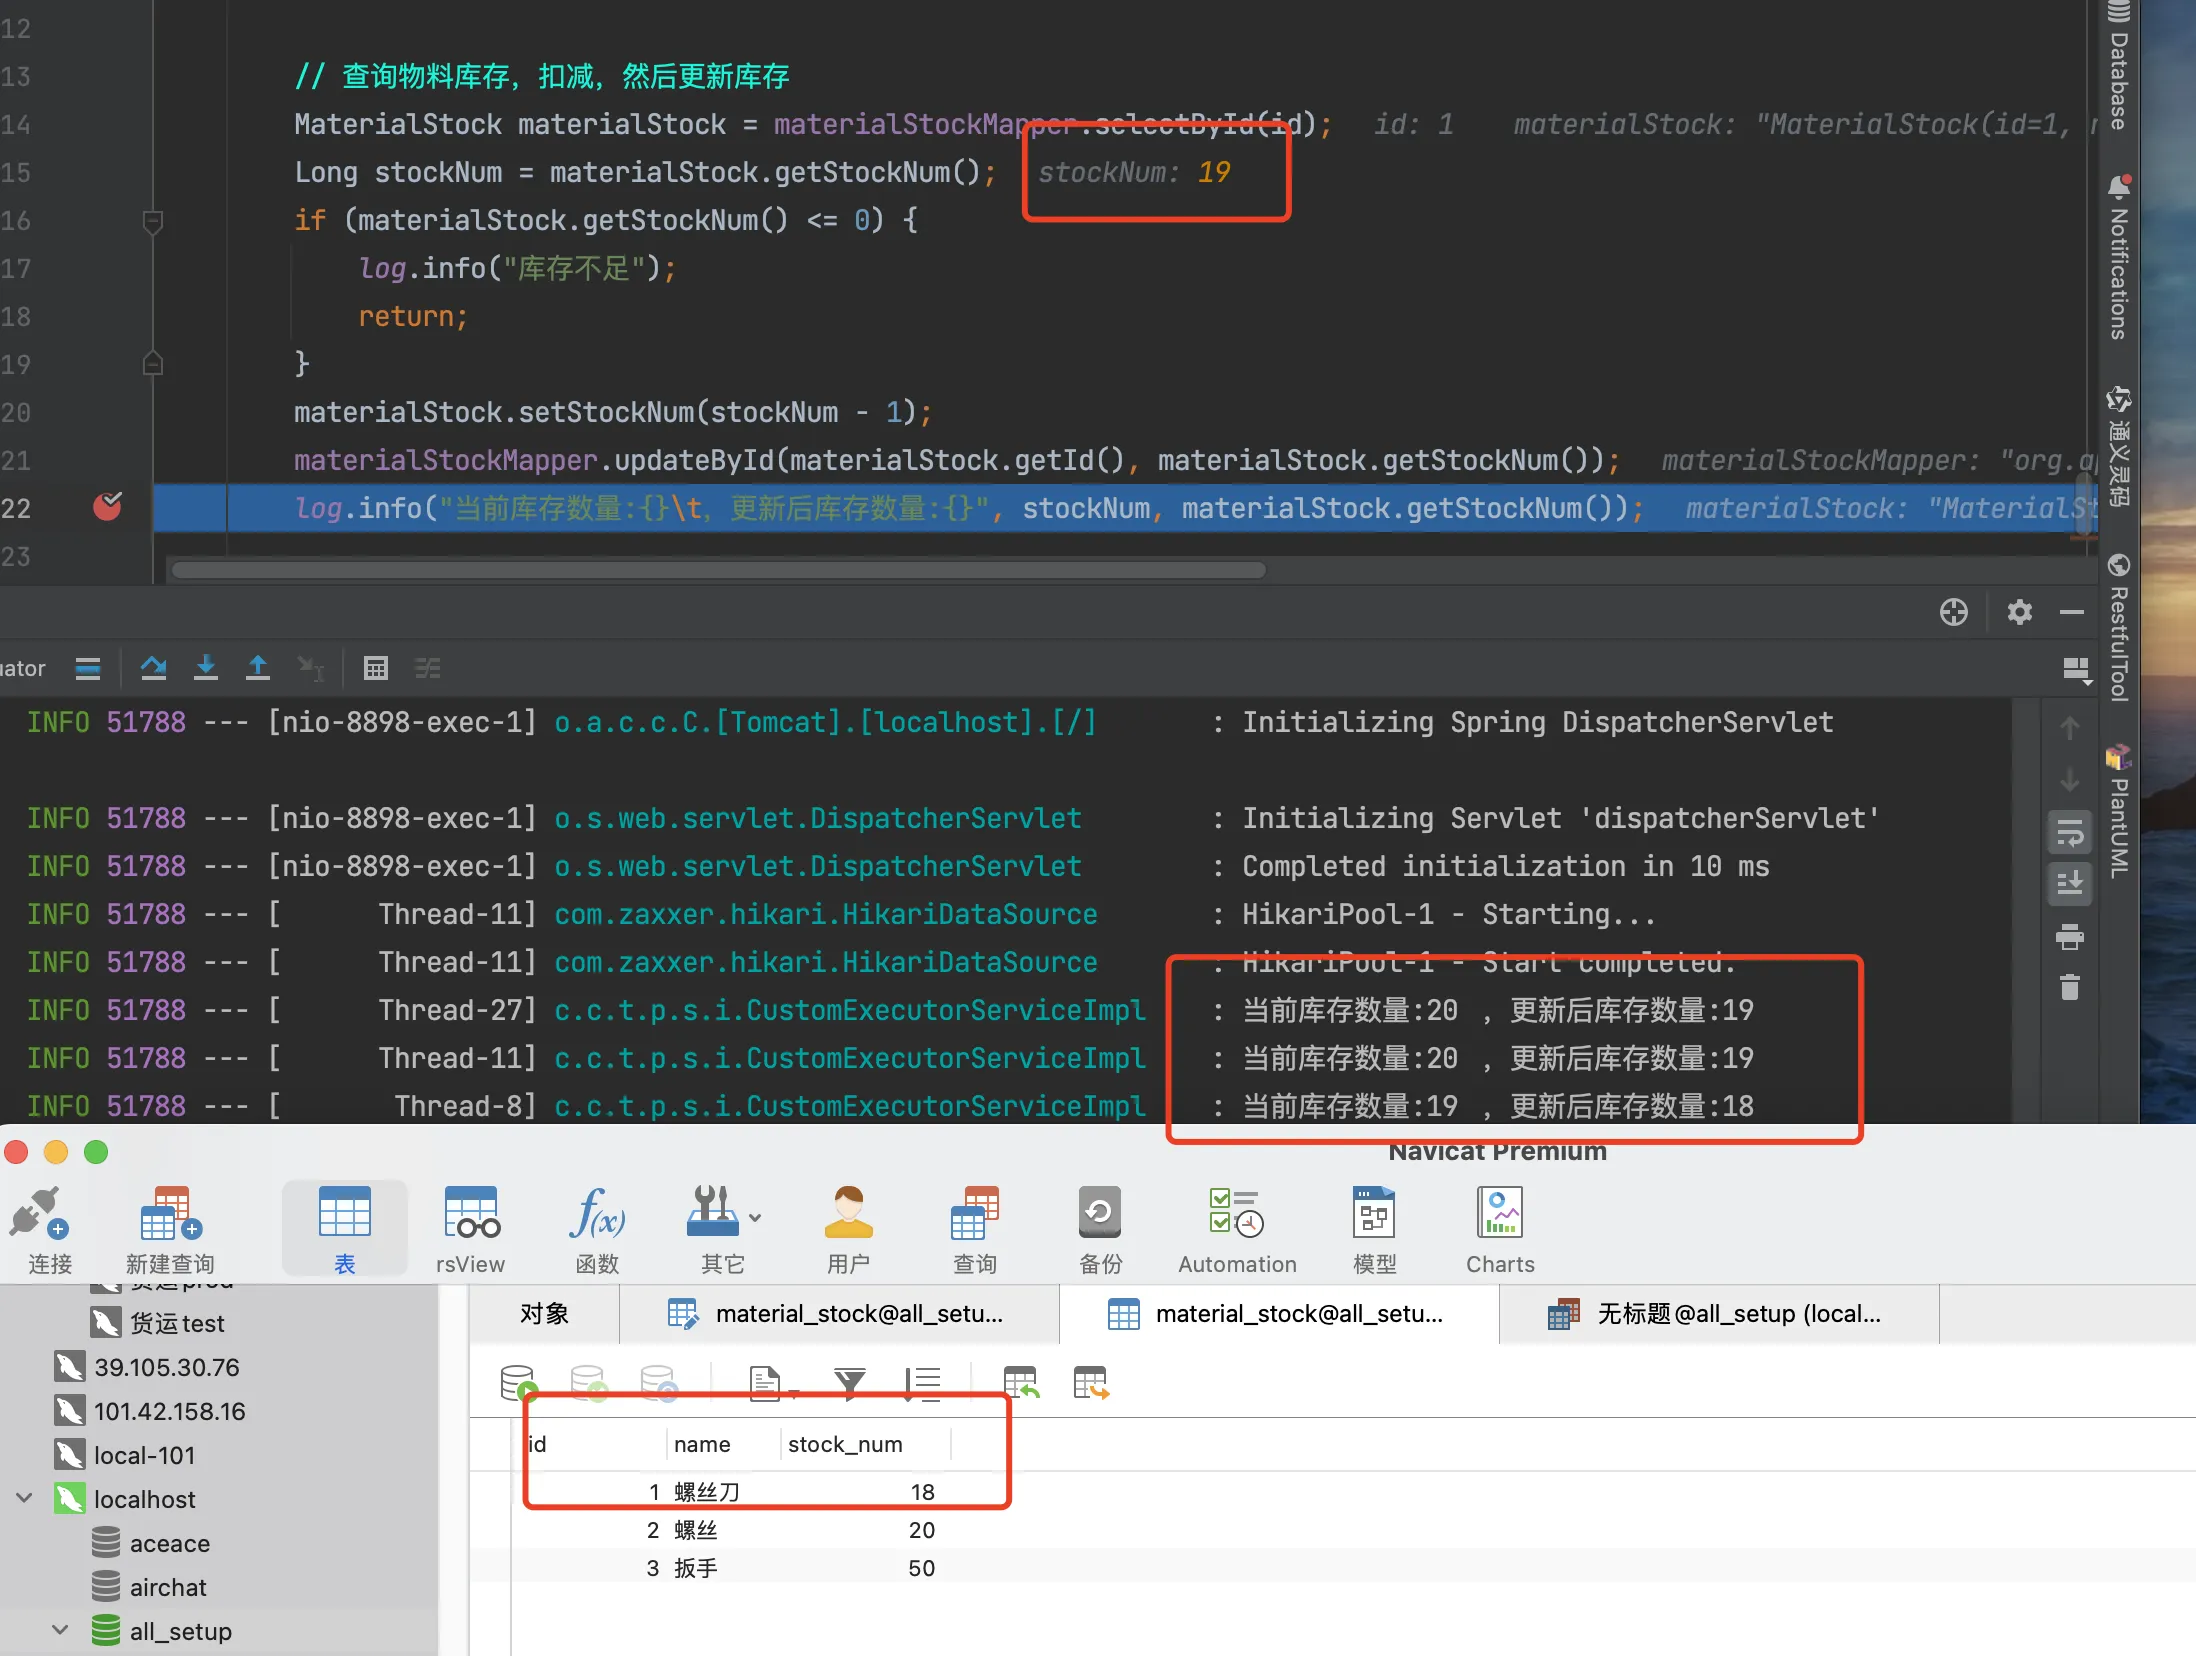Open the Others (其它) dropdown arrow

[756, 1217]
